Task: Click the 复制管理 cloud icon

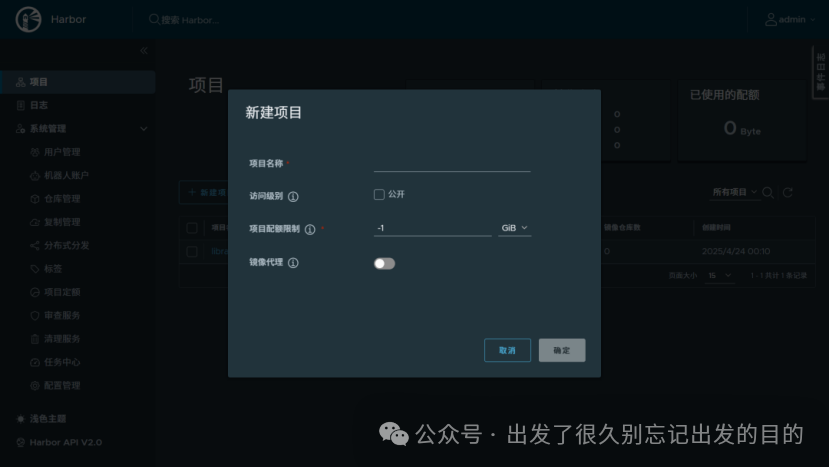Action: (x=35, y=222)
